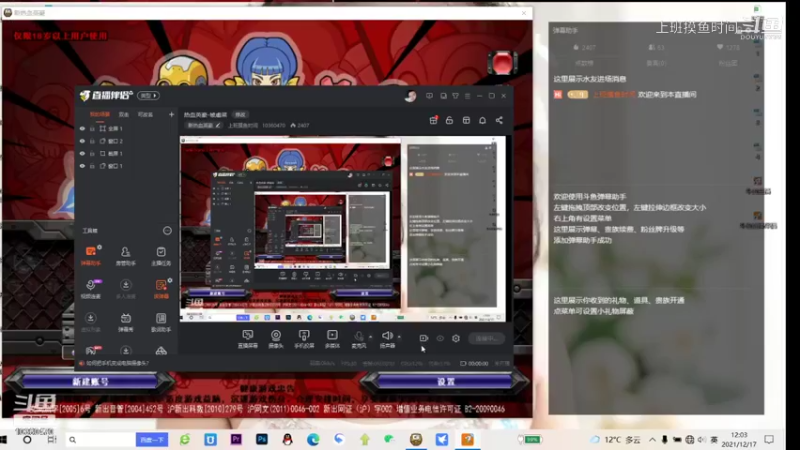This screenshot has height=450, width=800.
Task: Click the Windows taskbar search box
Action: point(101,439)
